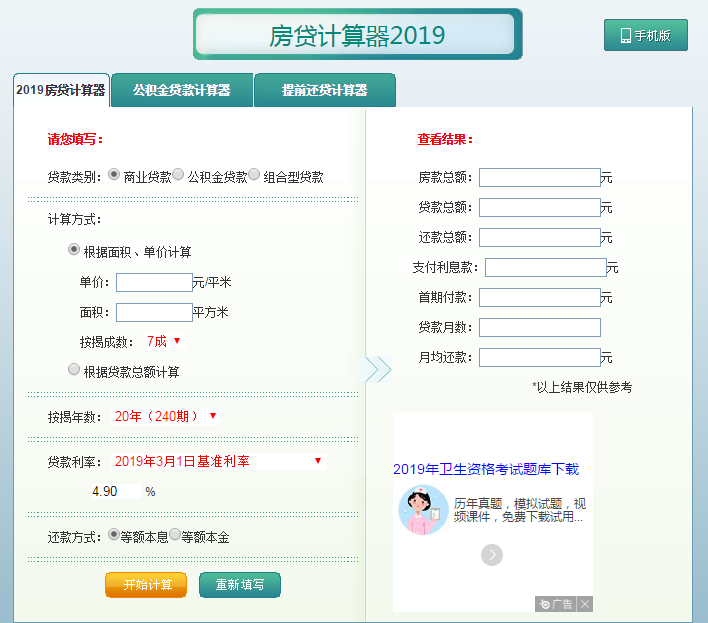708x623 pixels.
Task: Switch repayment method to 等额本金
Action: [175, 535]
